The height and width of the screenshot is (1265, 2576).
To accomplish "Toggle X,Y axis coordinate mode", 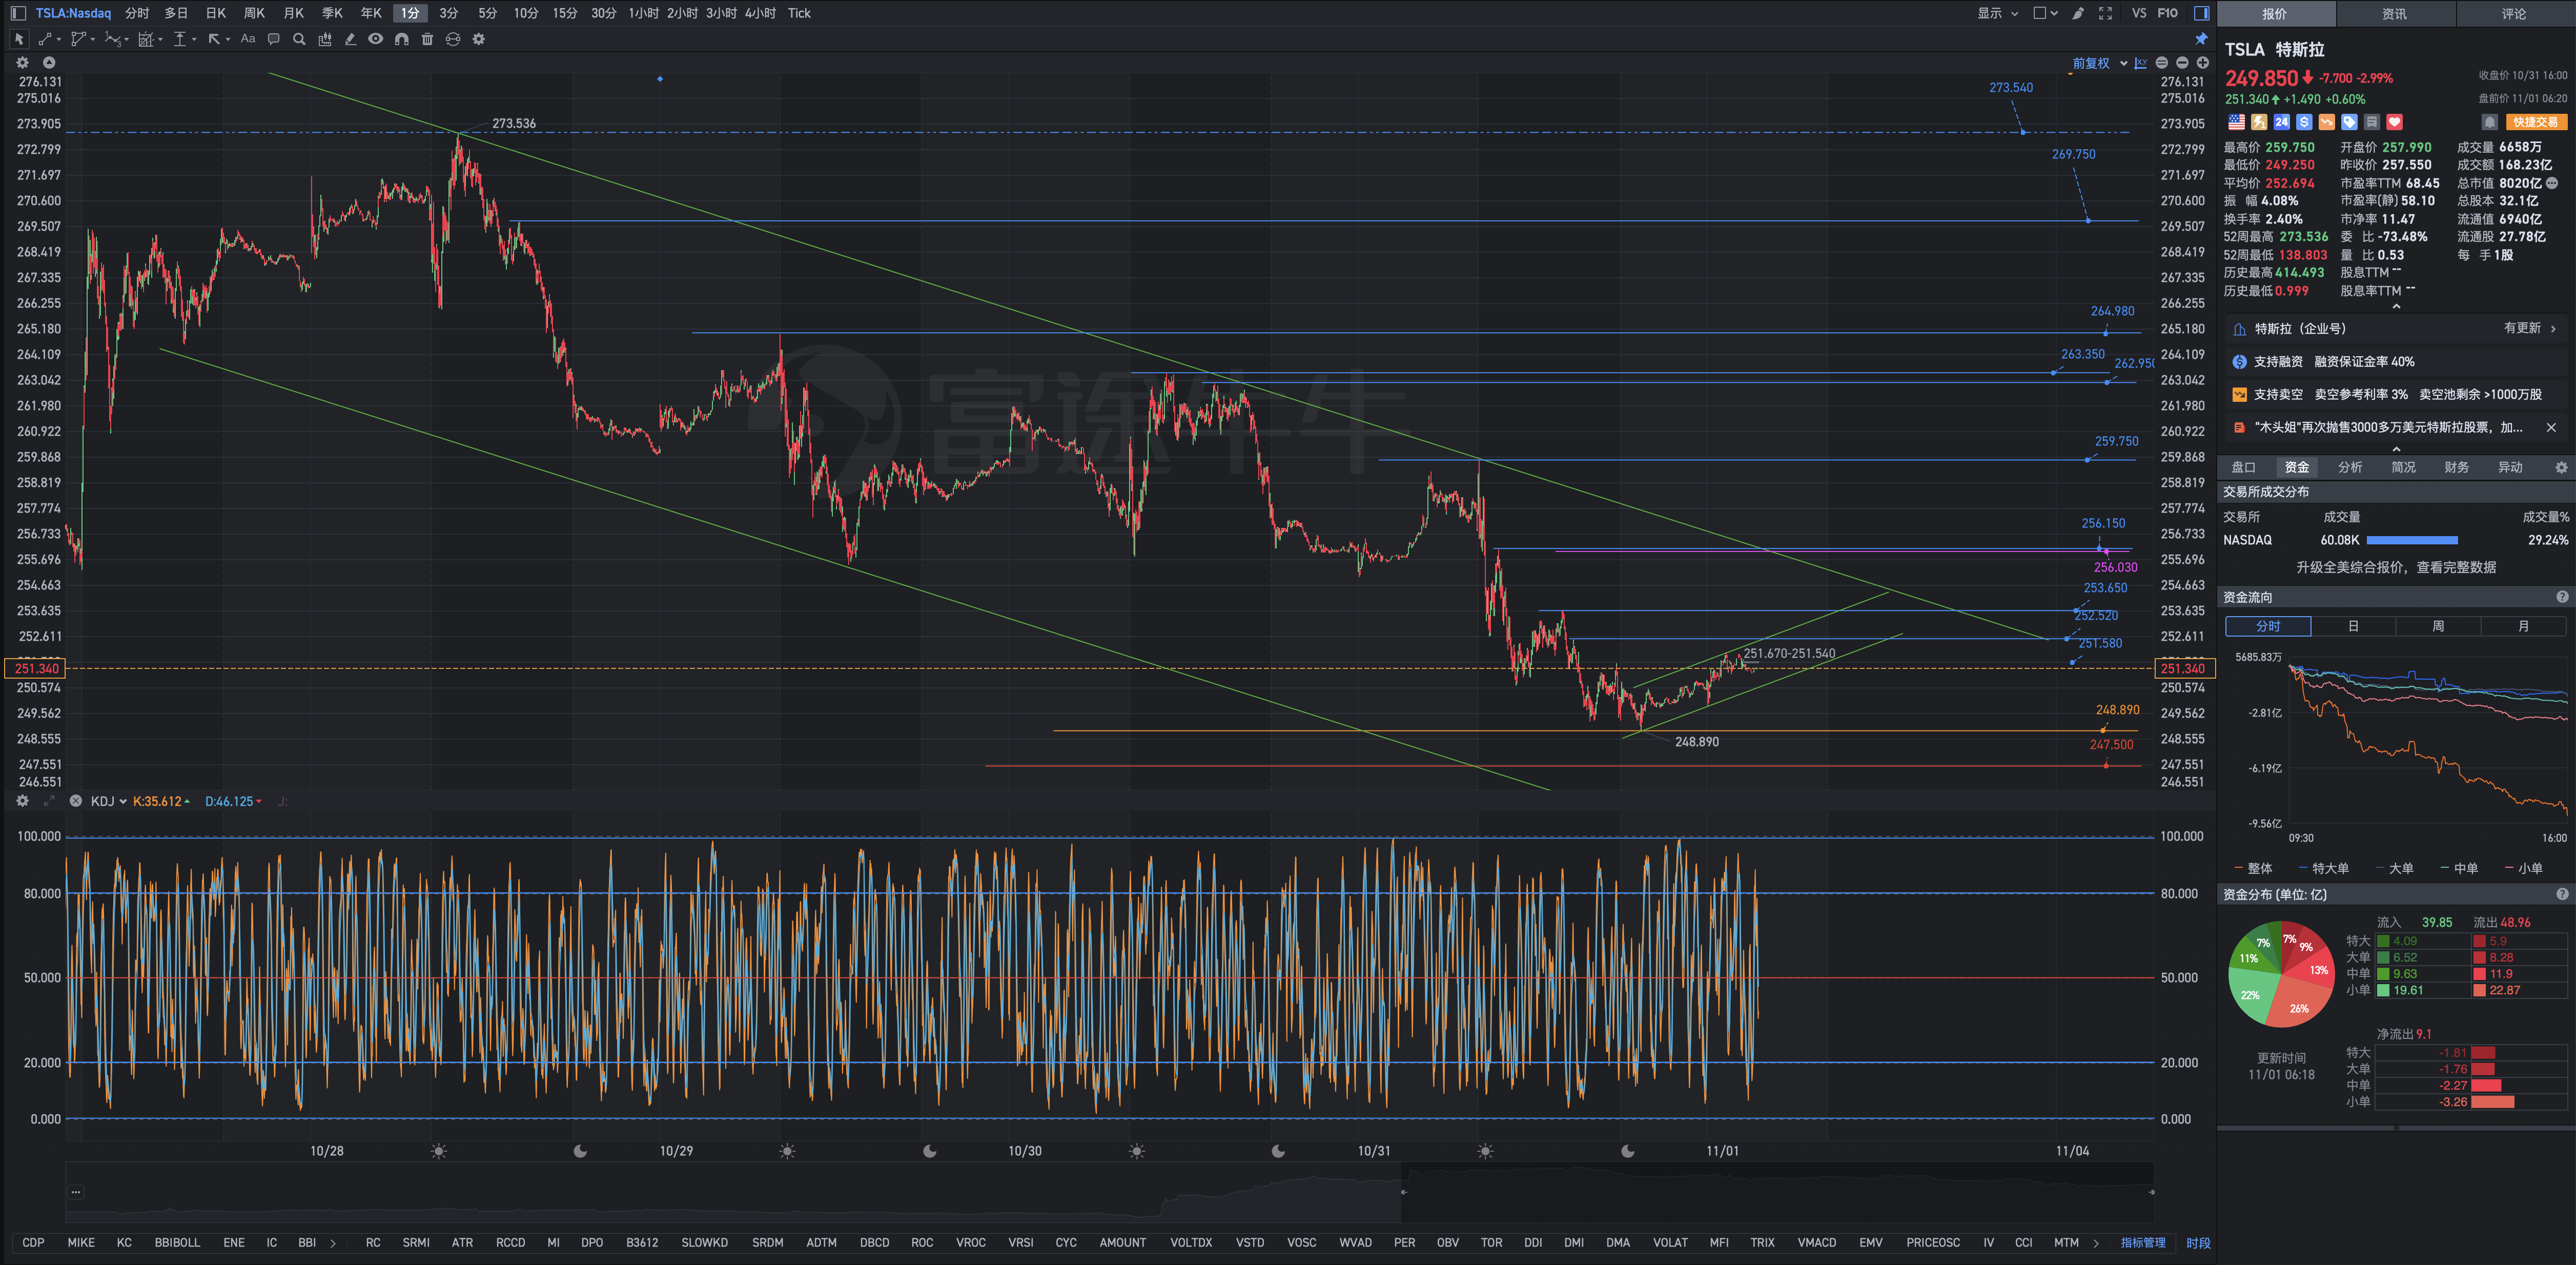I will coord(2141,63).
